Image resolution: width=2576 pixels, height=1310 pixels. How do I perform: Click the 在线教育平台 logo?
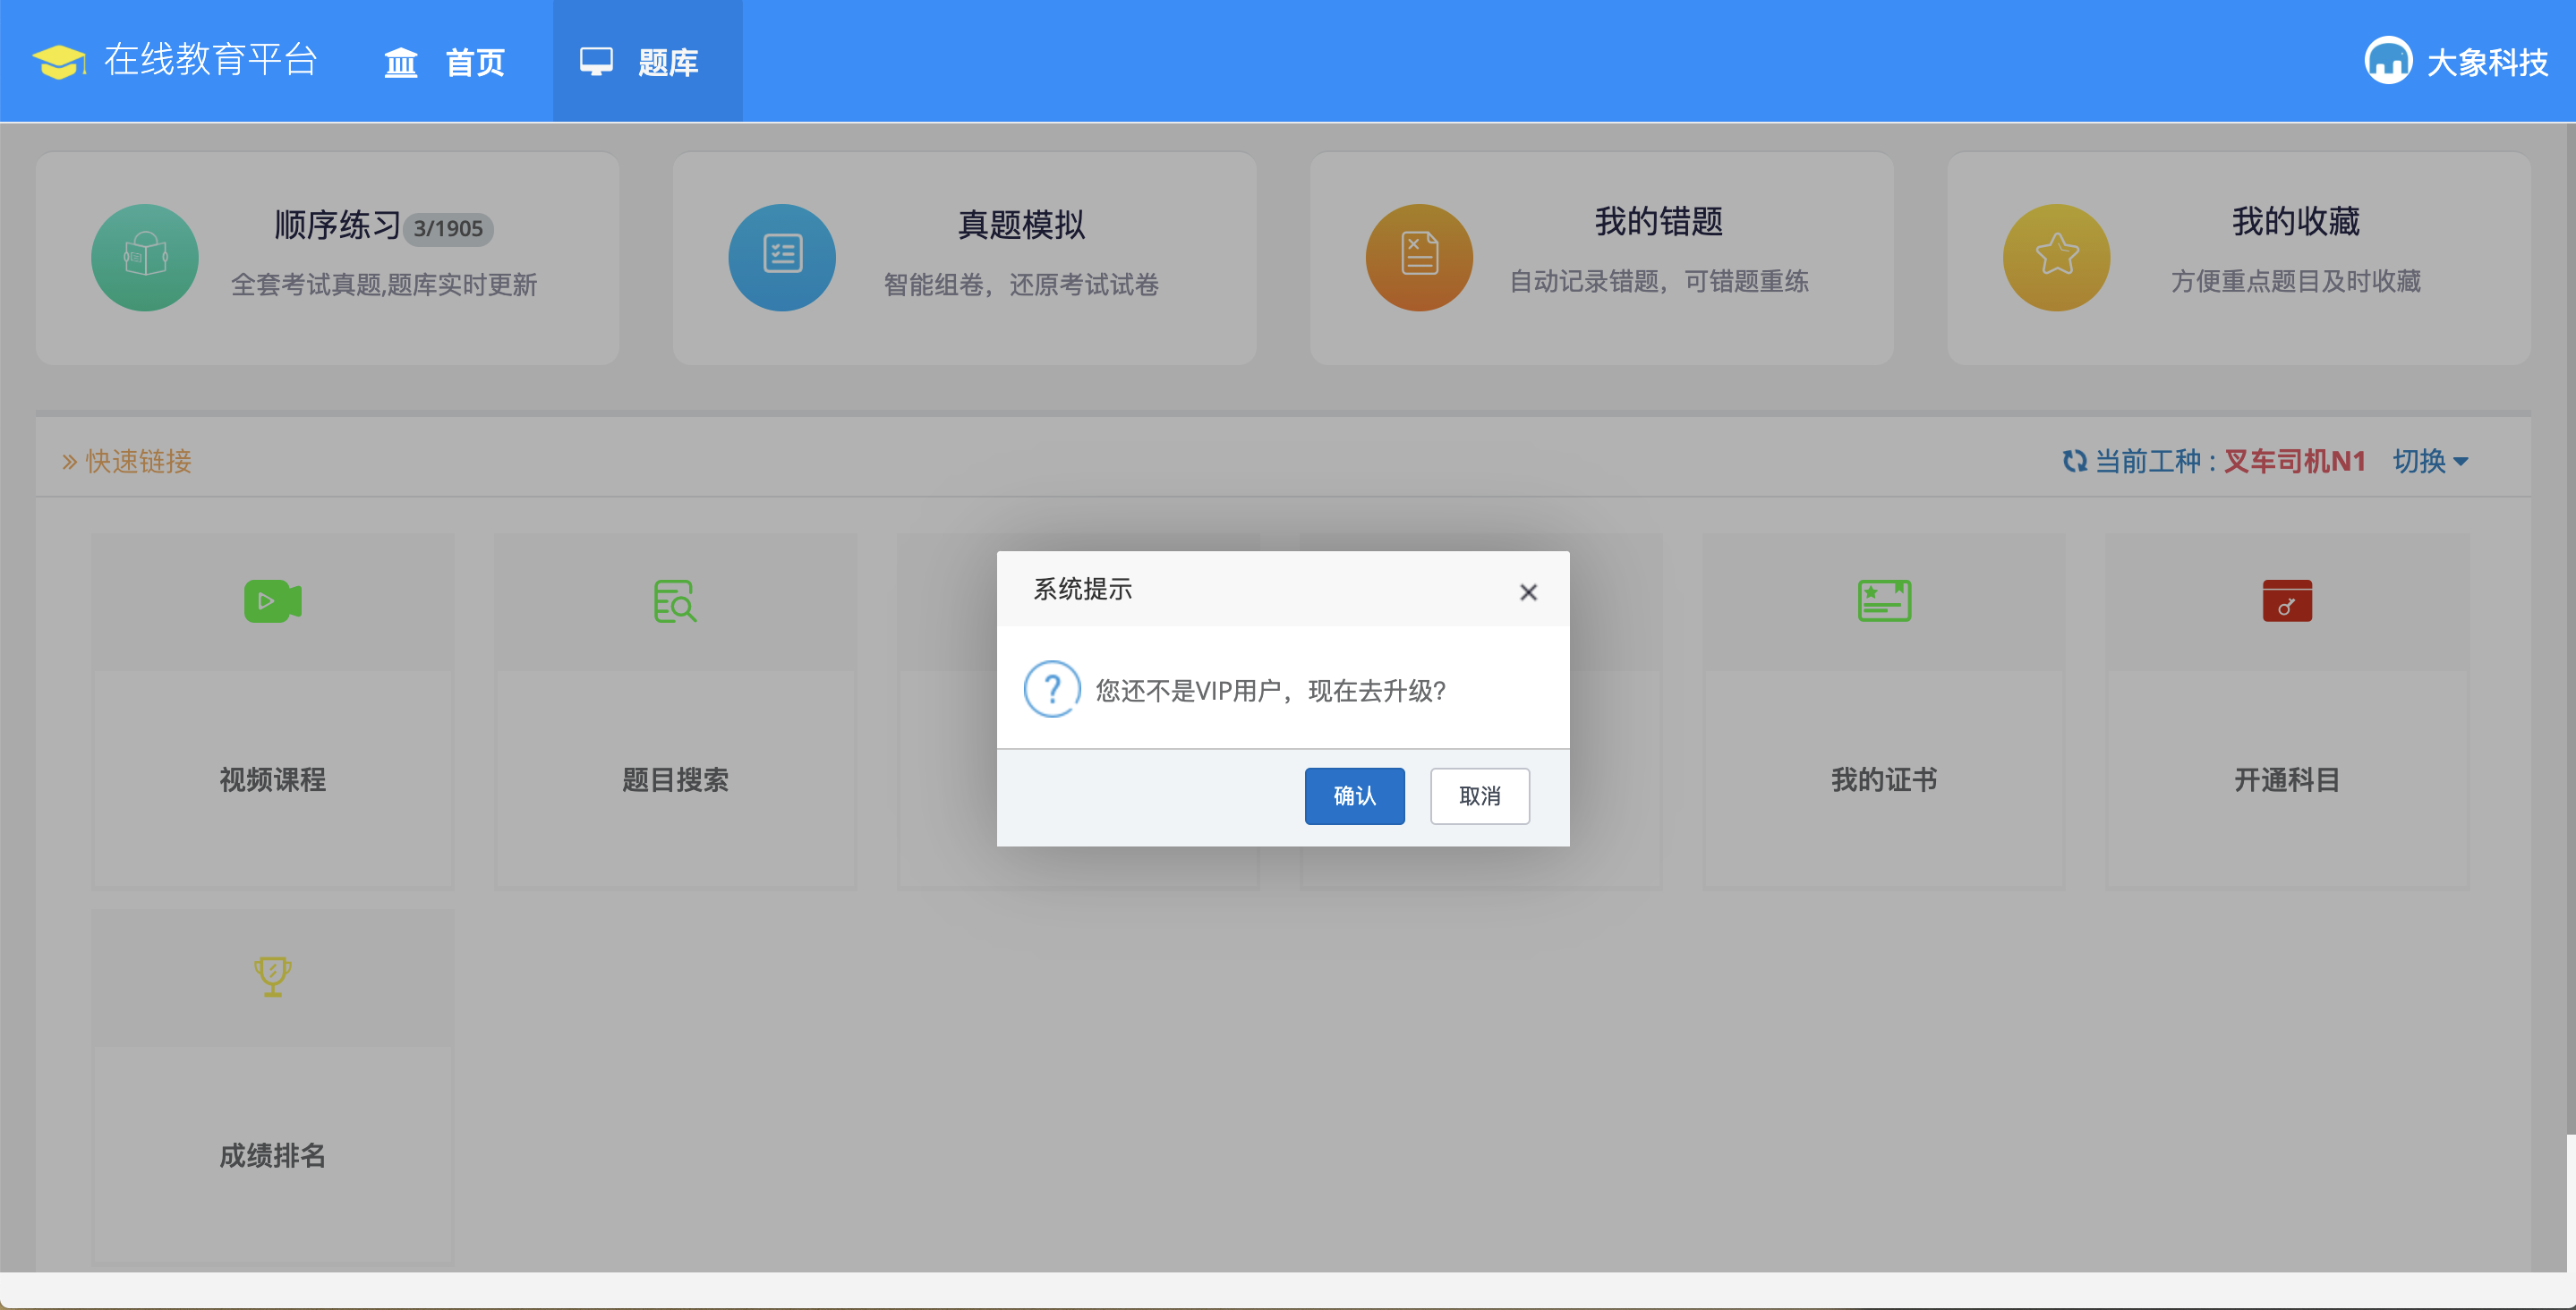[175, 60]
